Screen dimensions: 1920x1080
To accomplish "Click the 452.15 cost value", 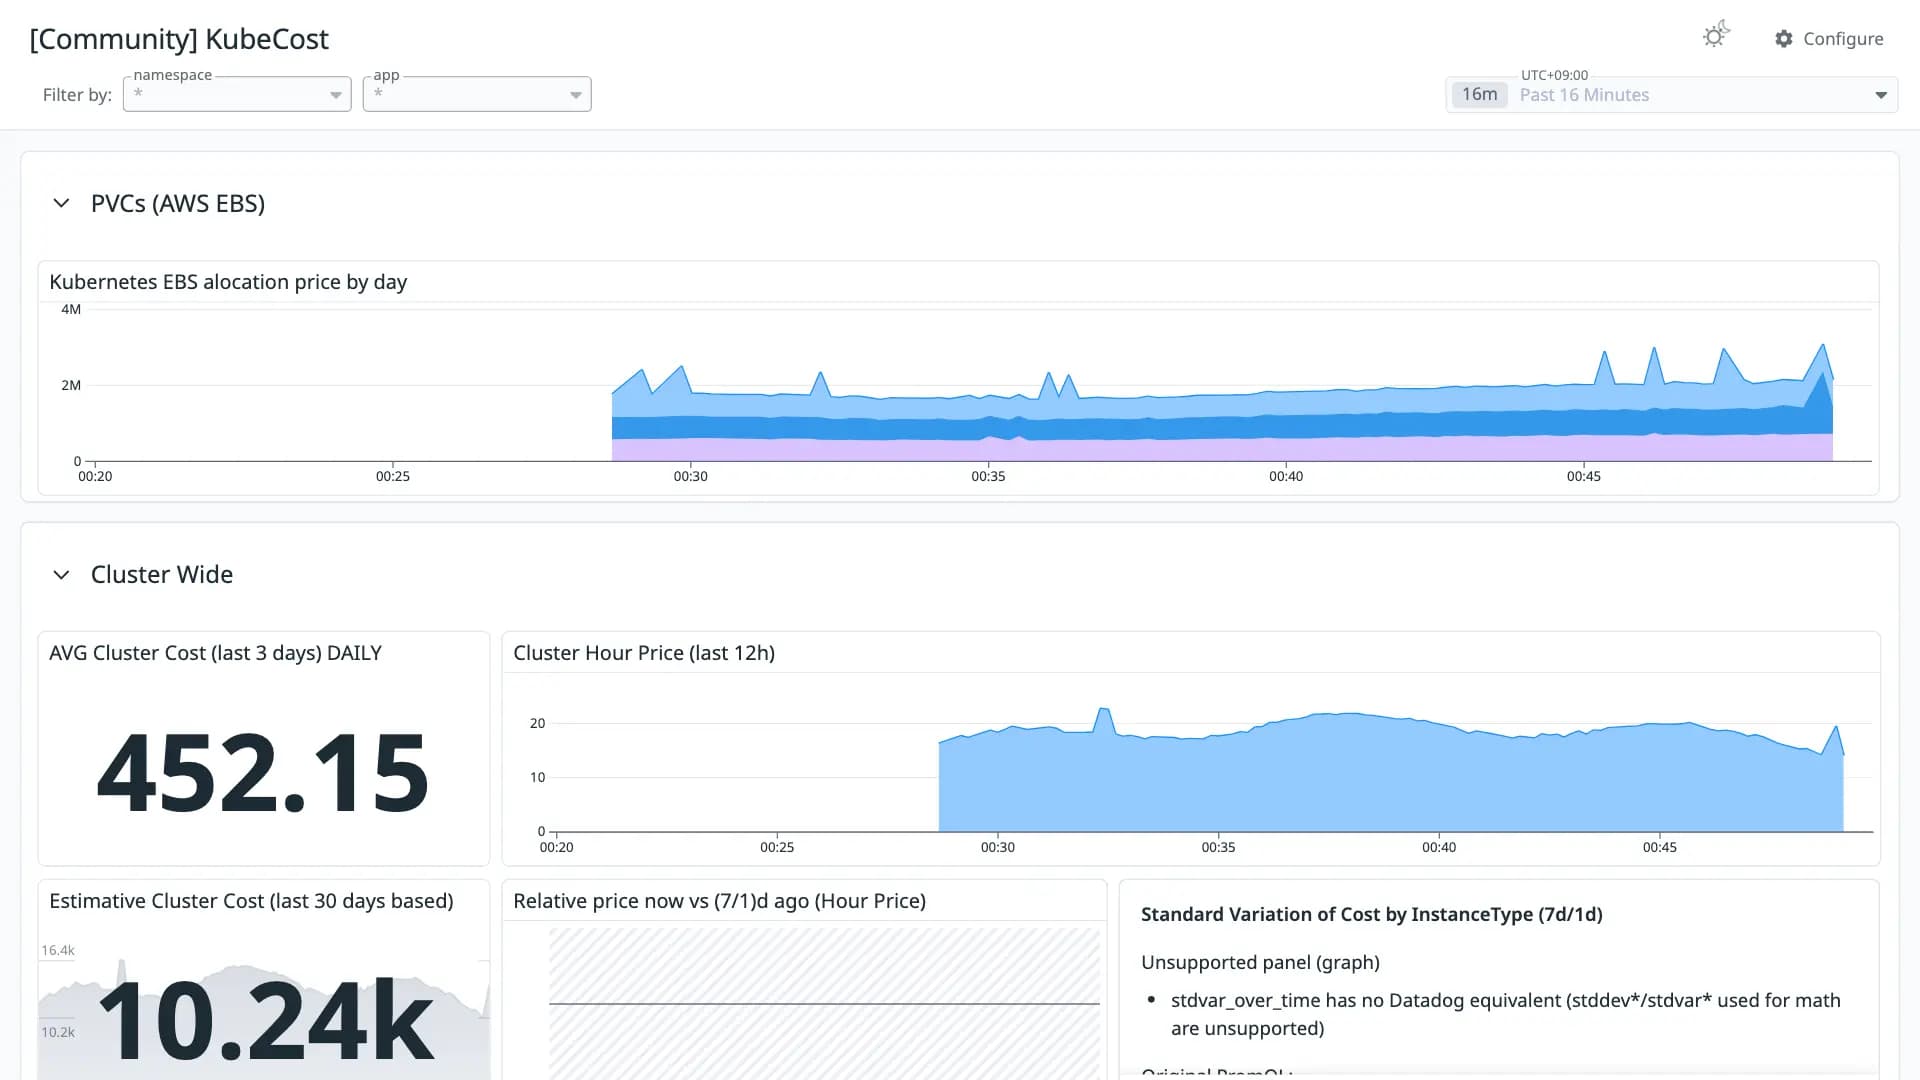I will [263, 772].
